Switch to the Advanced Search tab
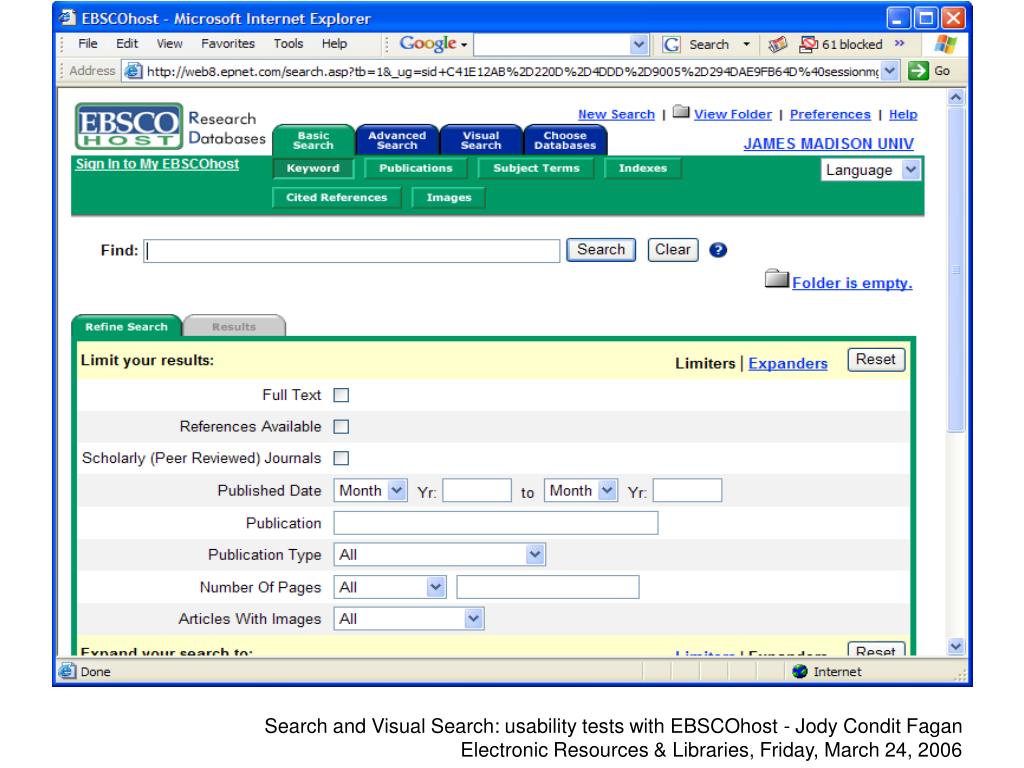The image size is (1024, 768). (x=397, y=140)
